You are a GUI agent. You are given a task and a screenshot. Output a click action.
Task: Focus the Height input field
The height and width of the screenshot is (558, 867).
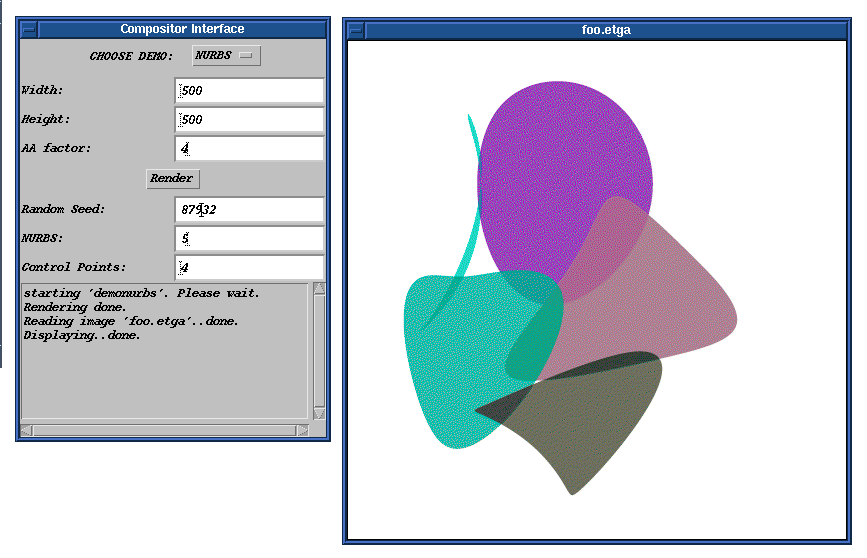[x=249, y=120]
